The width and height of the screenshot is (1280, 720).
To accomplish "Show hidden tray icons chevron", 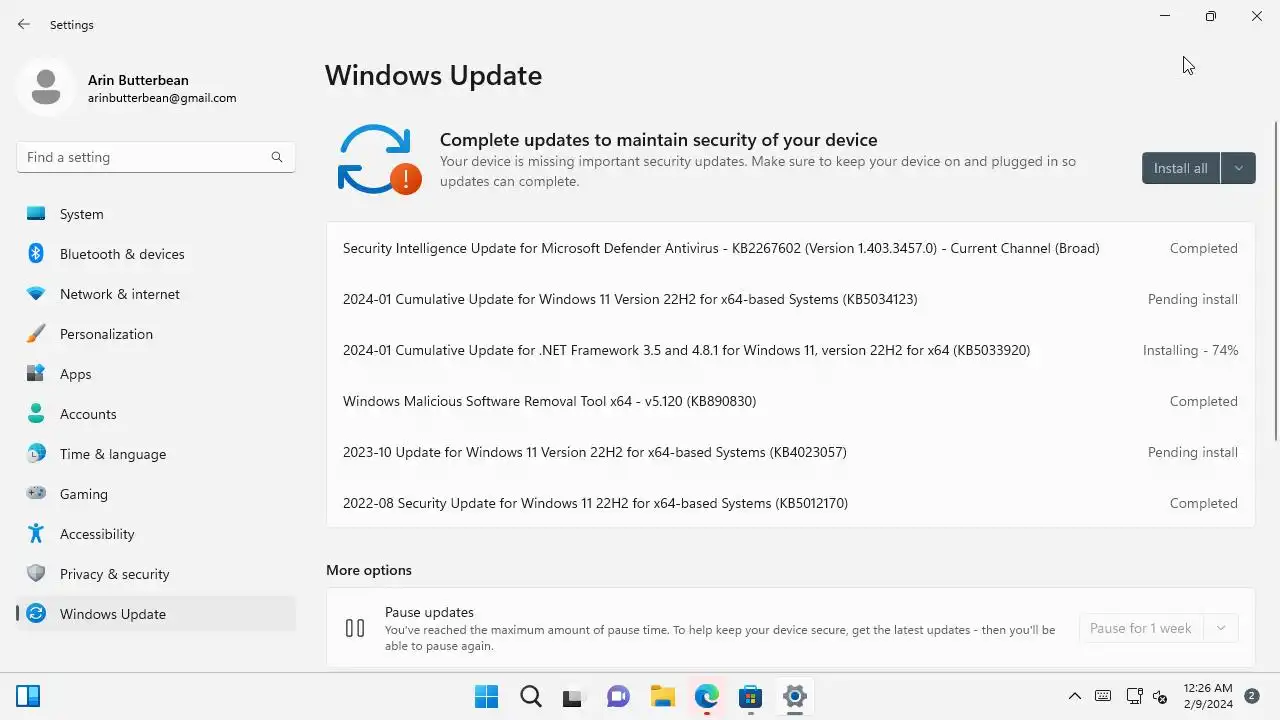I will [x=1075, y=696].
